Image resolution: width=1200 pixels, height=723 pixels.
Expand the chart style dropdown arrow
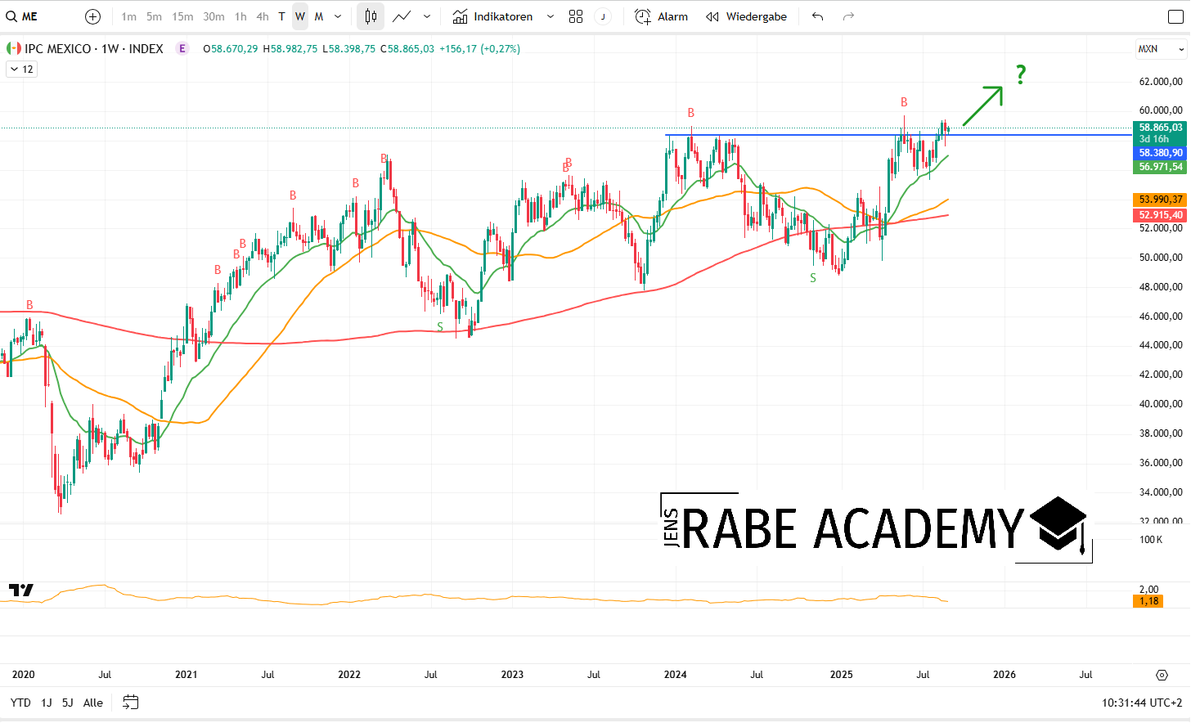(427, 16)
